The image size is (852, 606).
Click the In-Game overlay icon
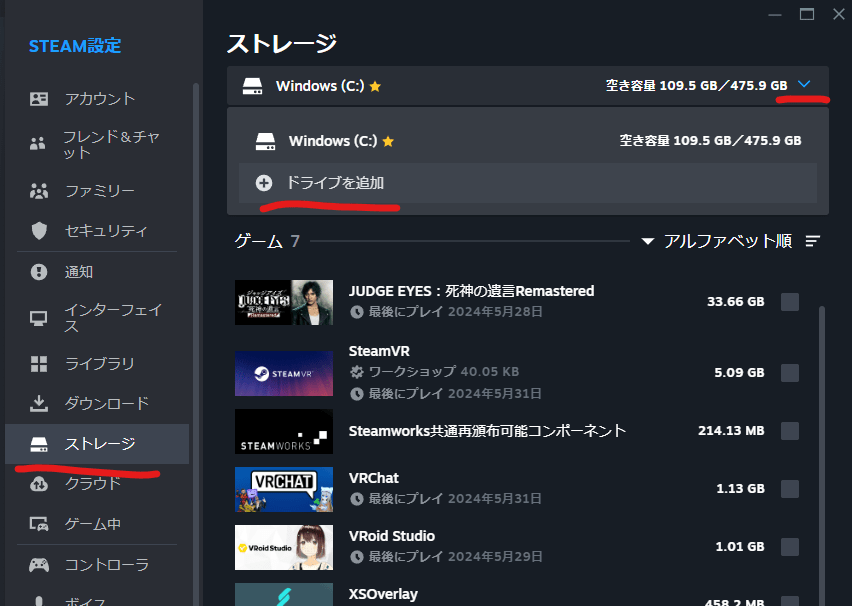[x=39, y=524]
